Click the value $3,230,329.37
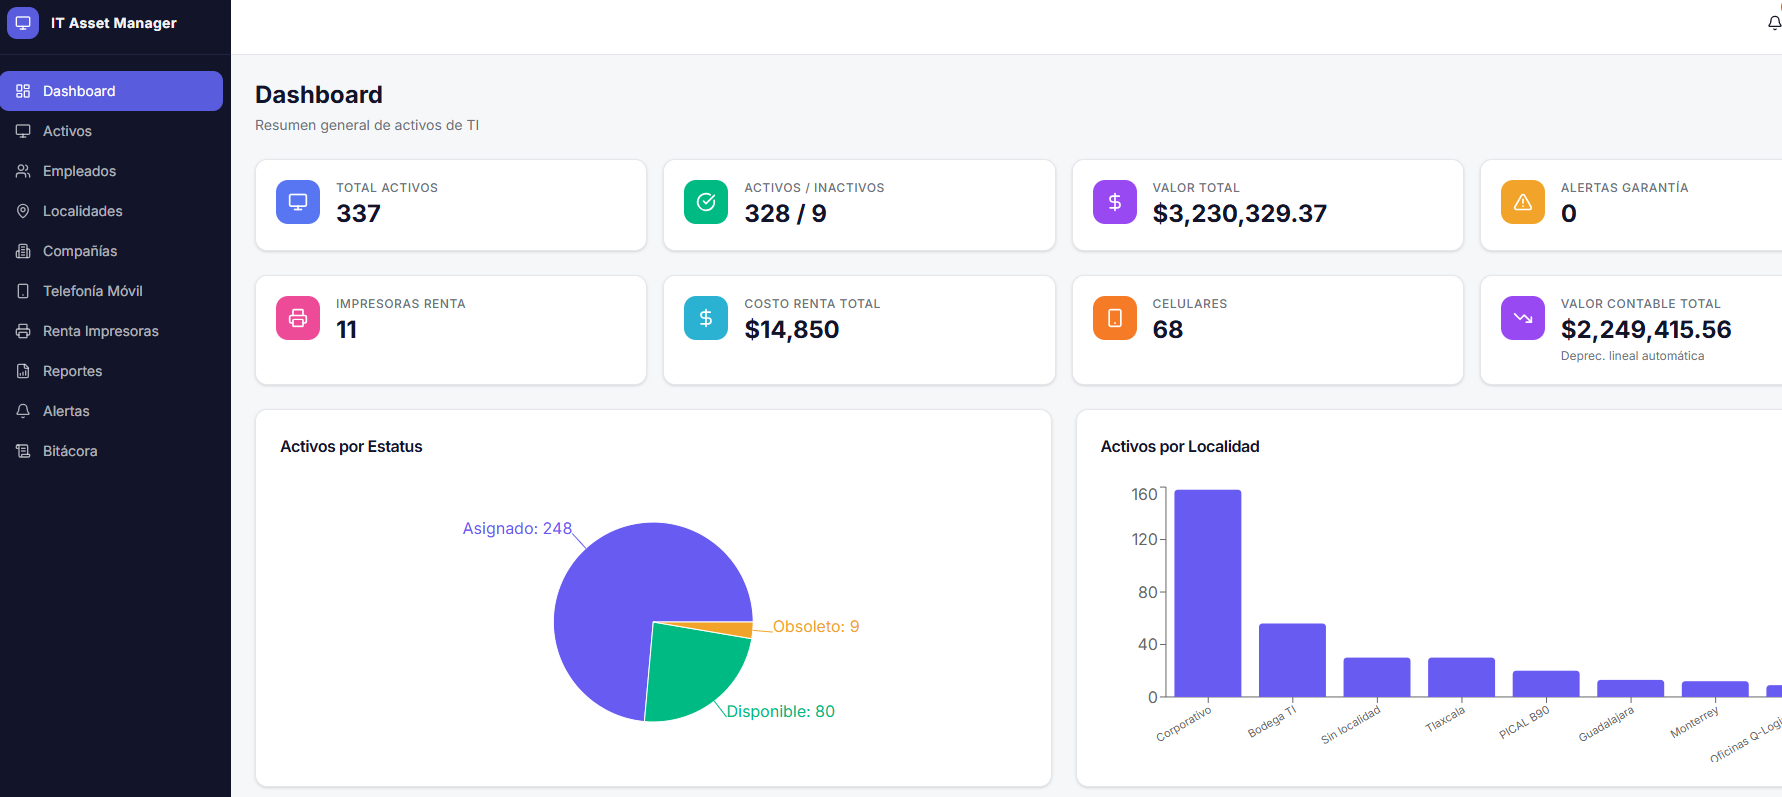 [1240, 214]
